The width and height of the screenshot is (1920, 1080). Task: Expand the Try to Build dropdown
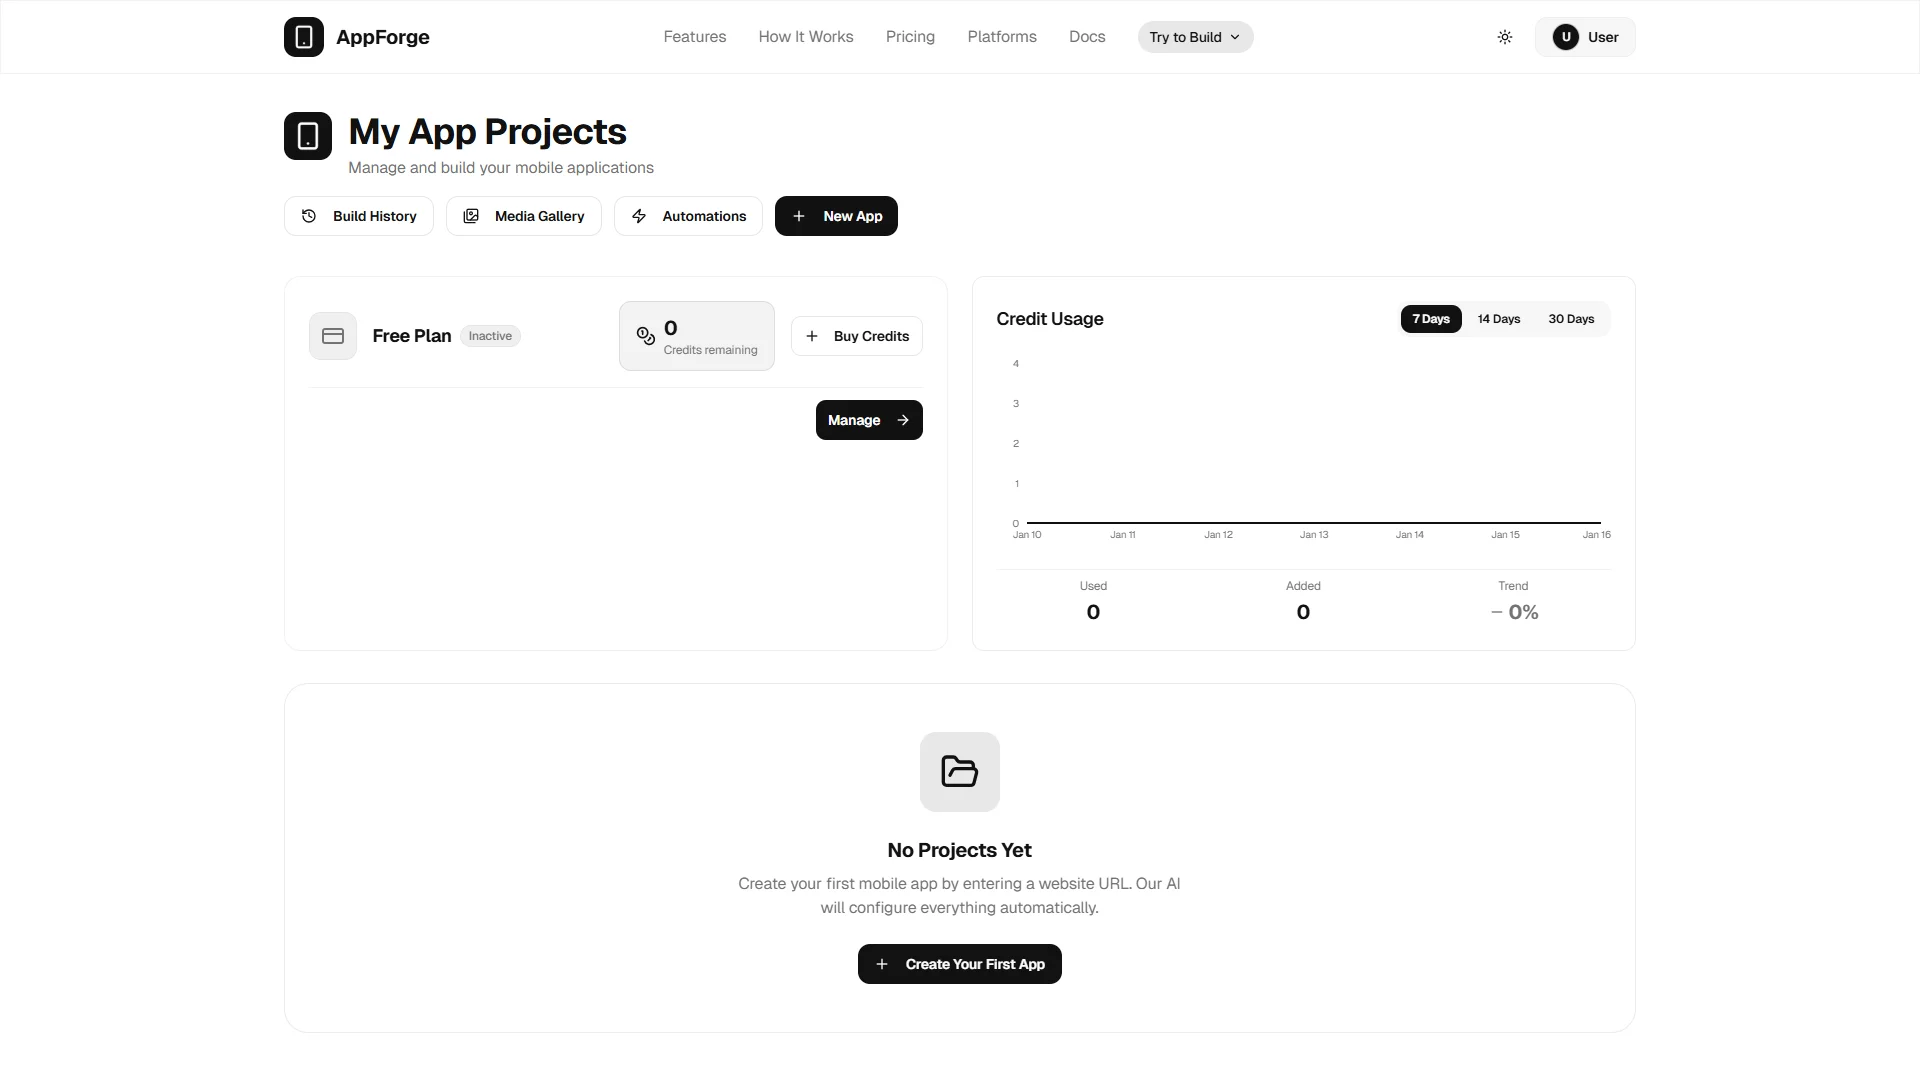pyautogui.click(x=1195, y=37)
